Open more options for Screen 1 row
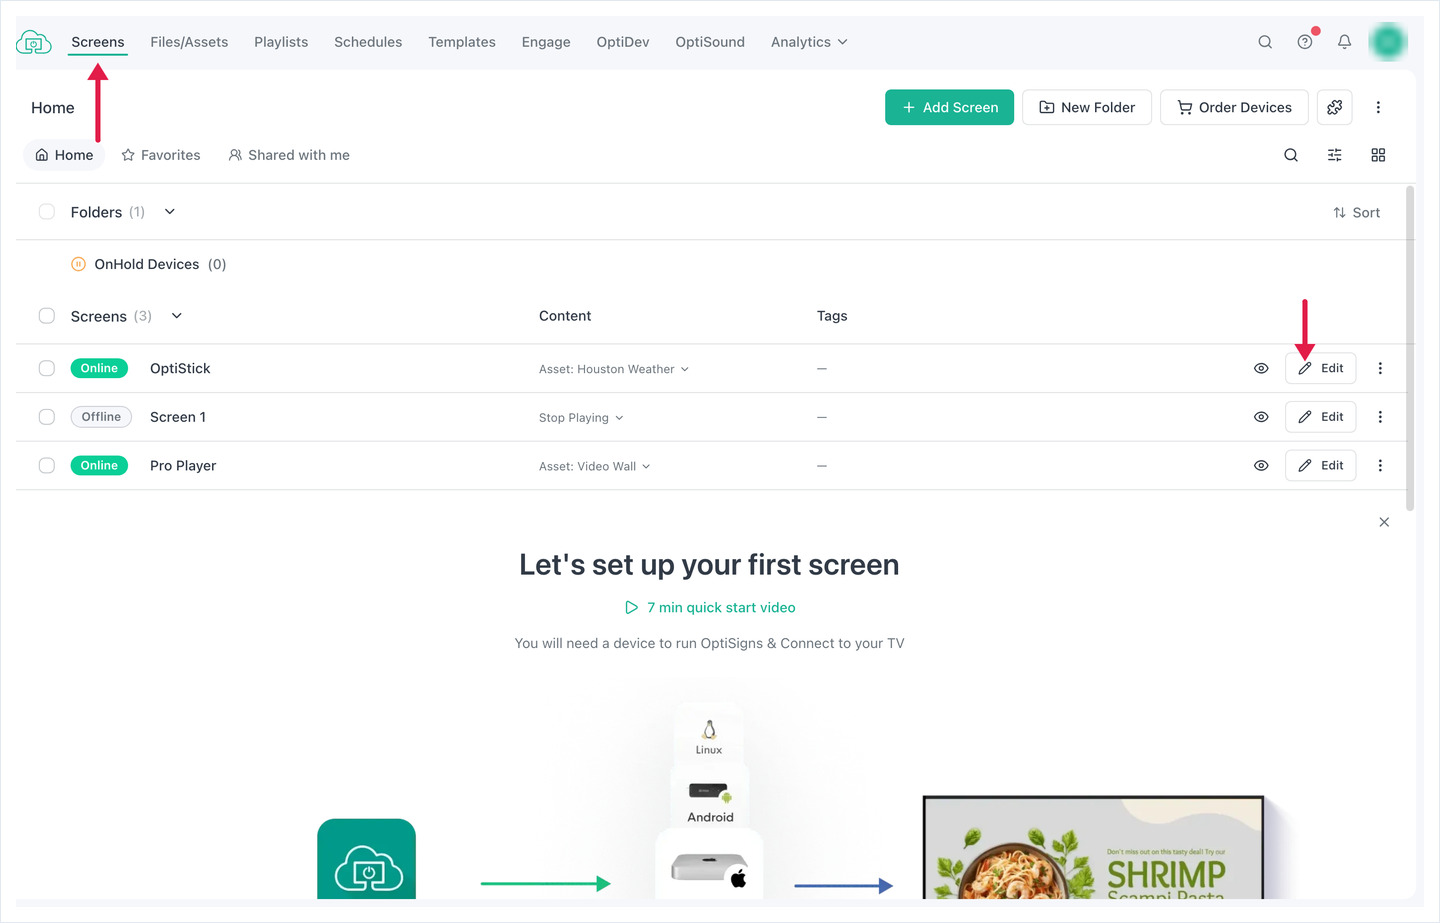Image resolution: width=1440 pixels, height=923 pixels. pyautogui.click(x=1380, y=417)
